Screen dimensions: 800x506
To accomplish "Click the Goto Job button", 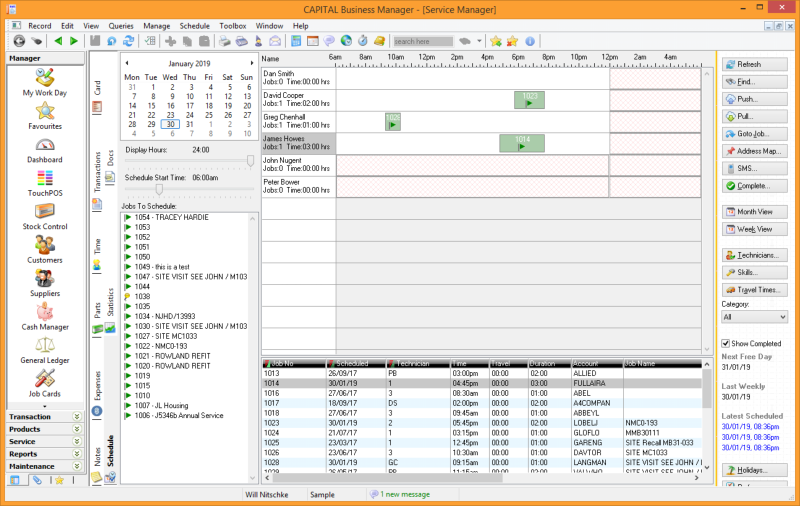I will (754, 134).
